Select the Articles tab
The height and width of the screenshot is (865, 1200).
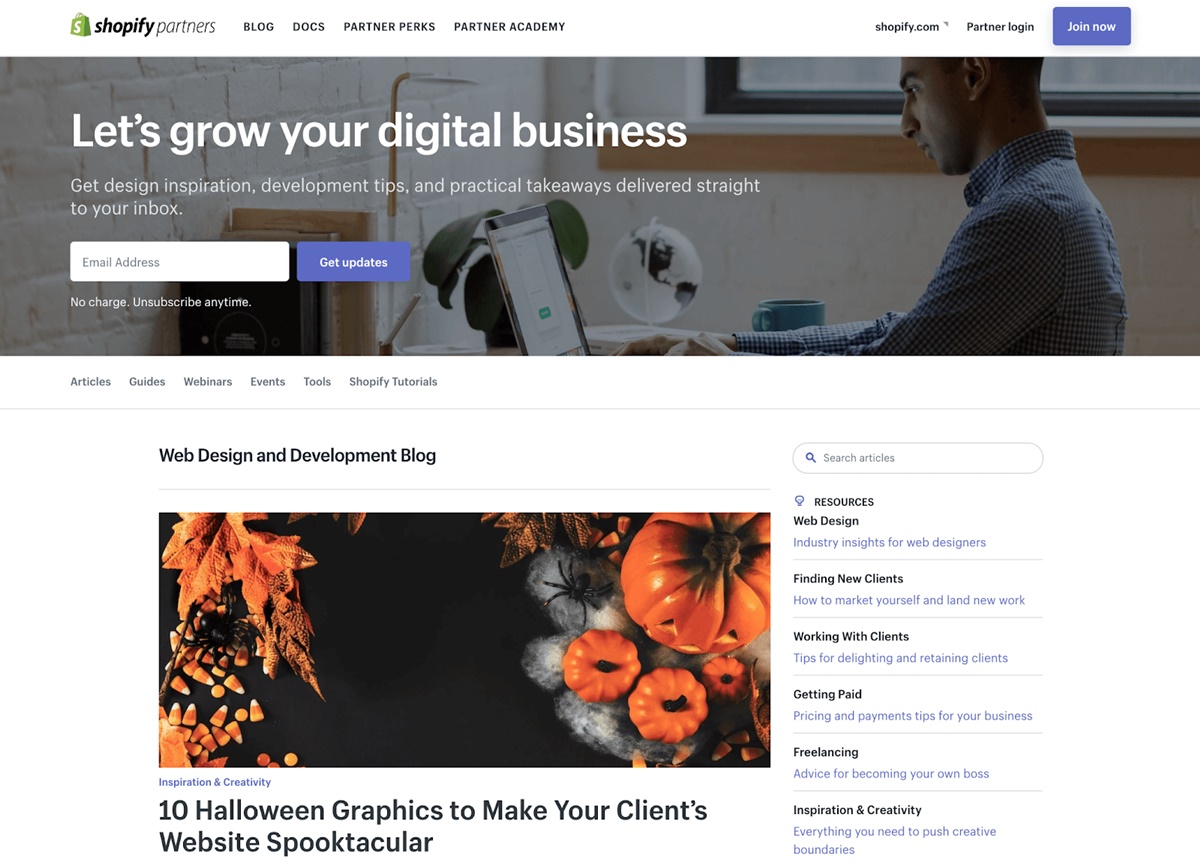90,382
